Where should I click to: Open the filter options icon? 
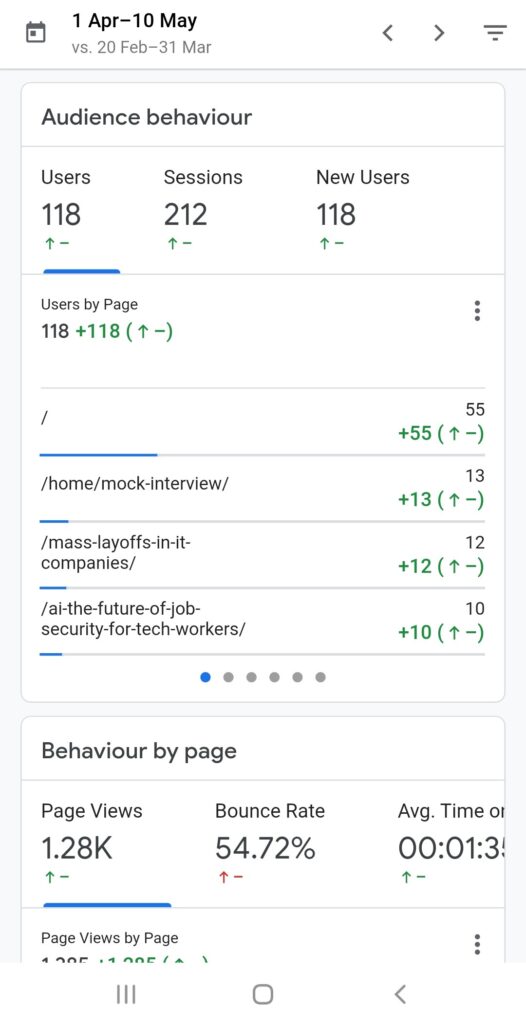click(x=495, y=32)
